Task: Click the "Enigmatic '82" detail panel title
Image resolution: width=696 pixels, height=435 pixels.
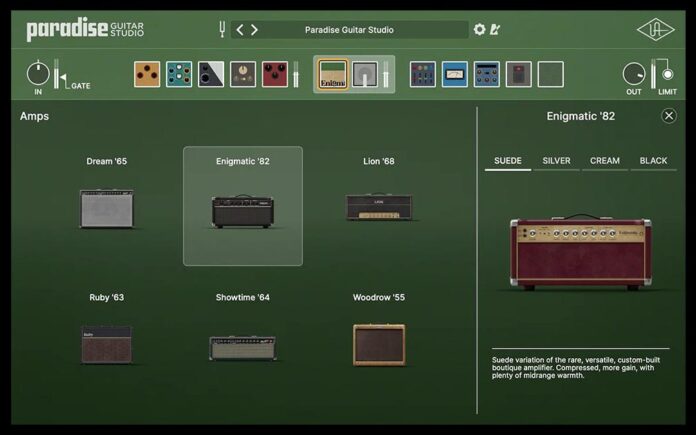Action: point(581,116)
